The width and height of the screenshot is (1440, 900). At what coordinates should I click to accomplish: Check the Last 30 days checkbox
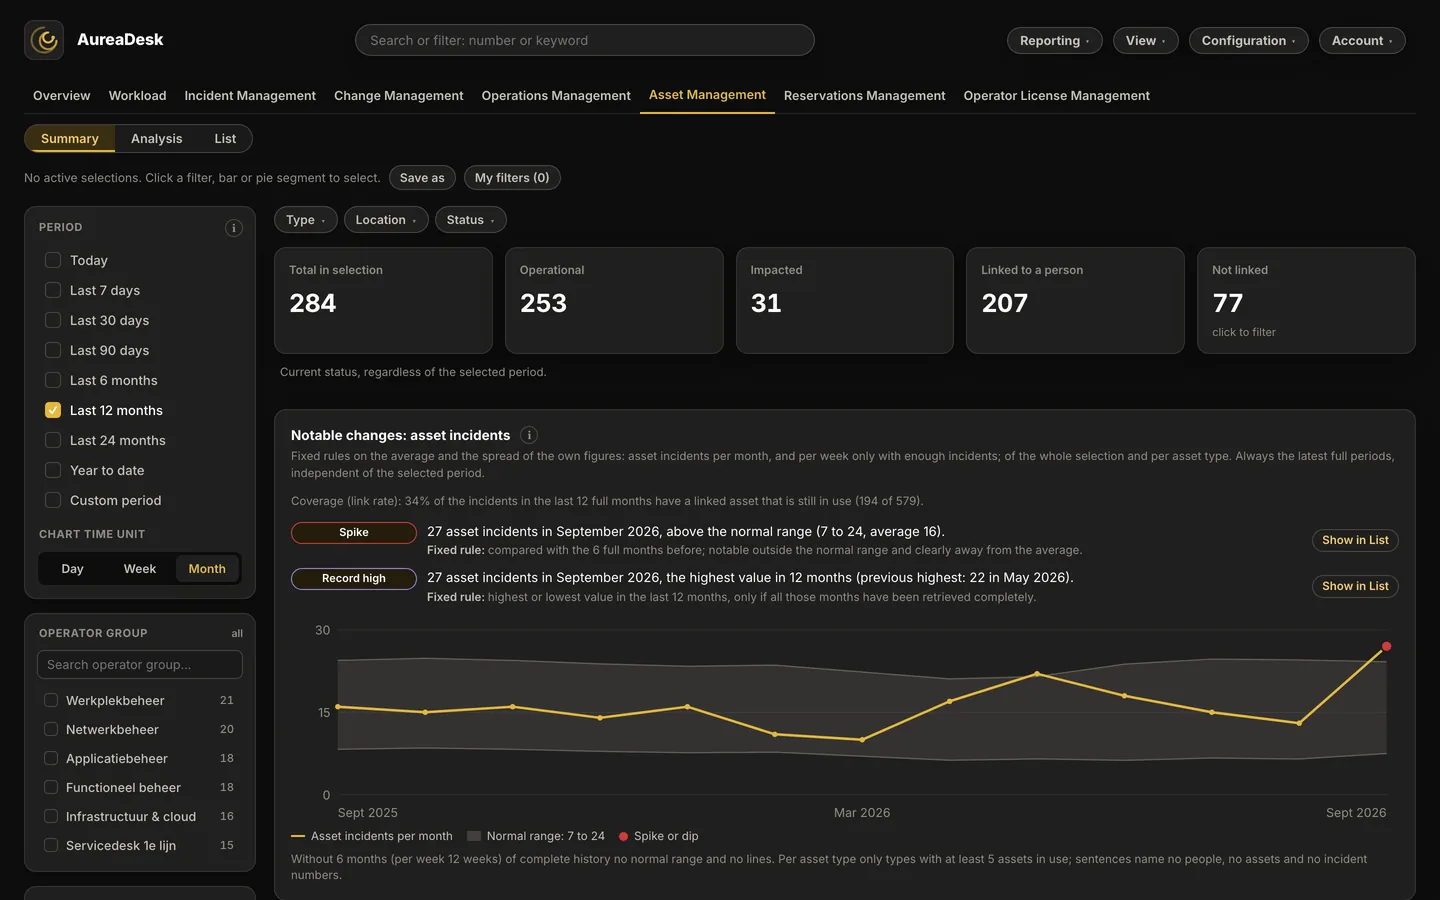tap(53, 320)
